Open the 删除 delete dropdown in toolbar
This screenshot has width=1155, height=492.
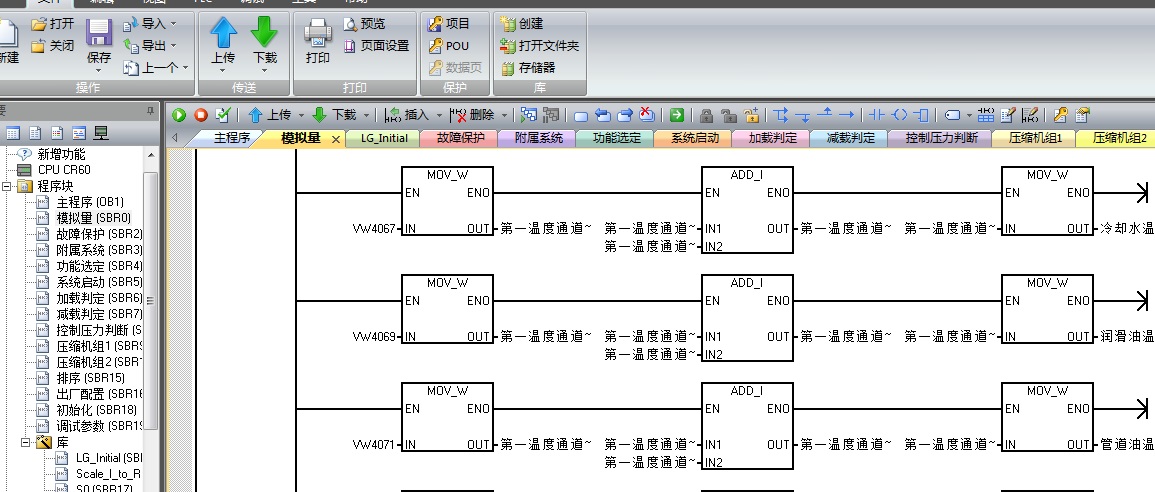click(504, 115)
